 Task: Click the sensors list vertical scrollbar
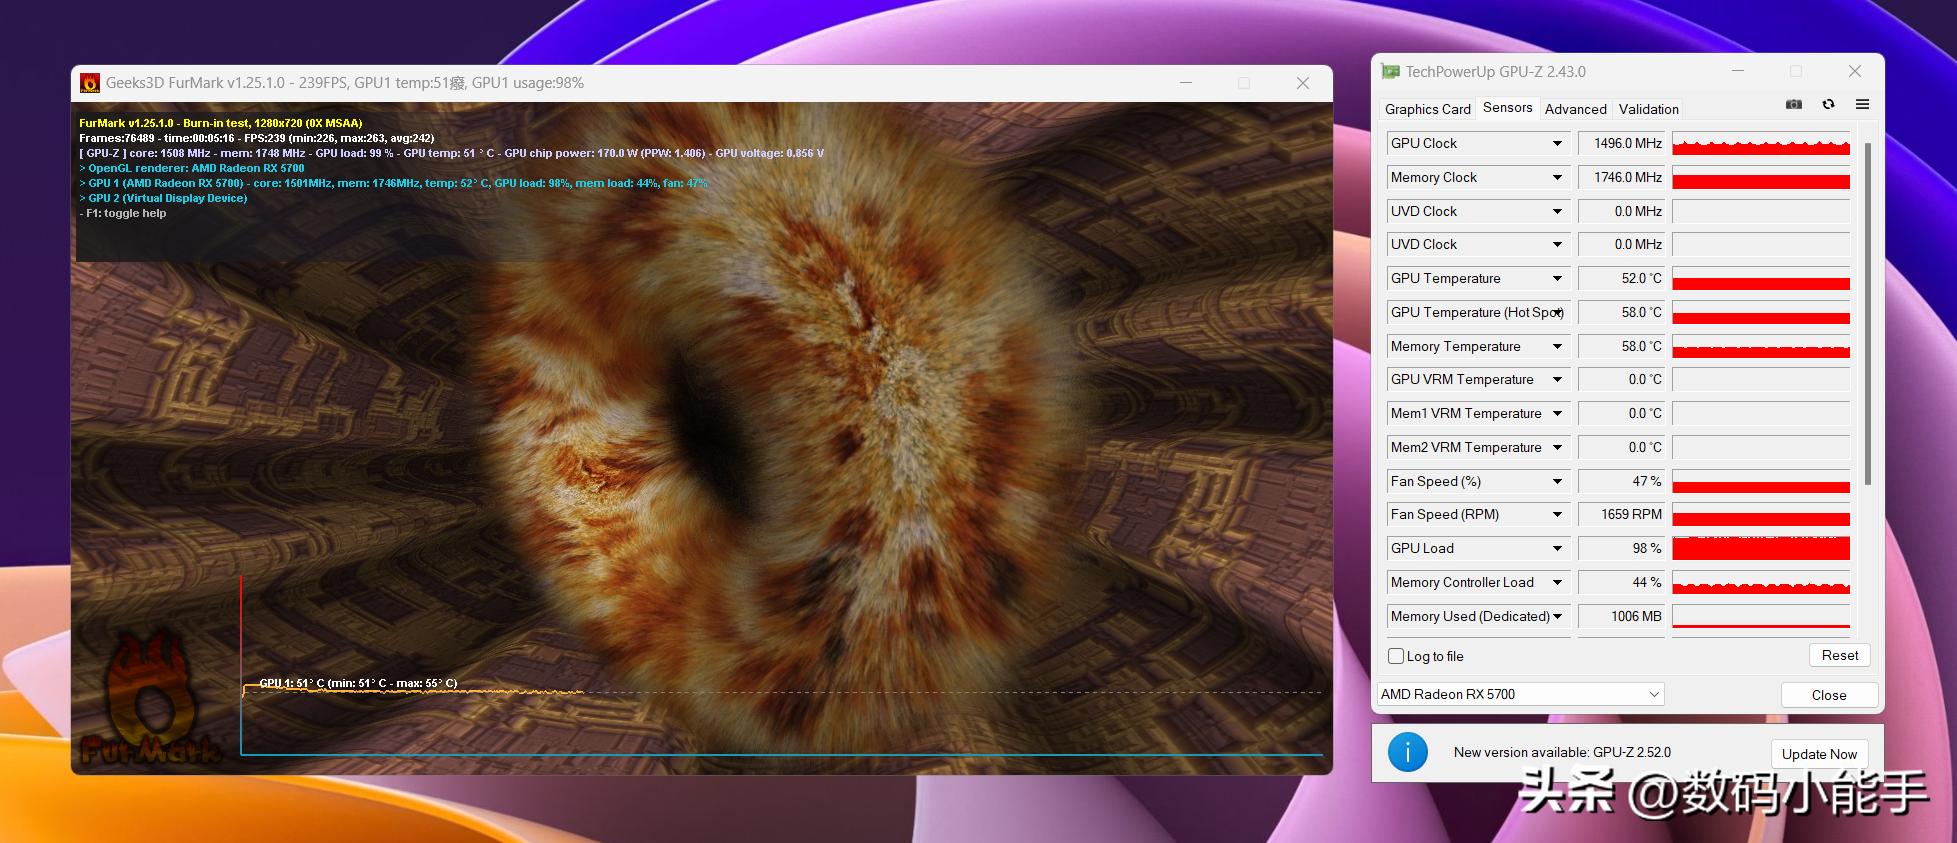coord(1867,310)
